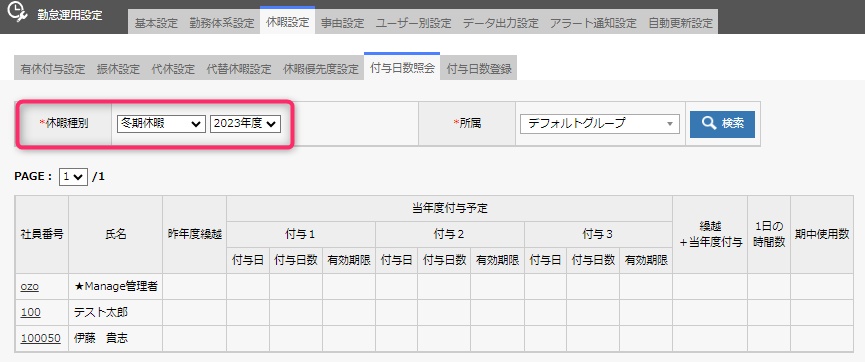Click the 当年度付与予定 header
Screen dimensions: 865x362
[450, 209]
